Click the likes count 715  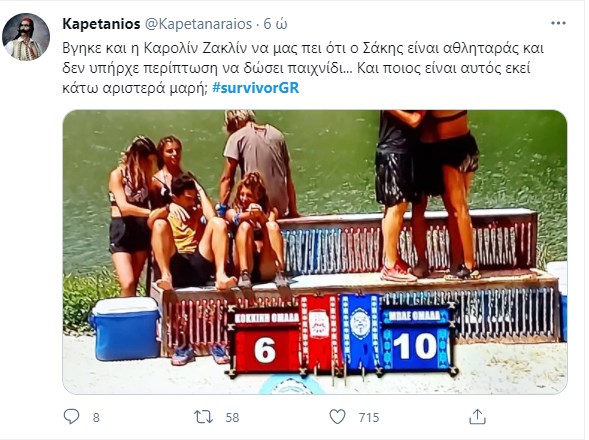point(369,417)
